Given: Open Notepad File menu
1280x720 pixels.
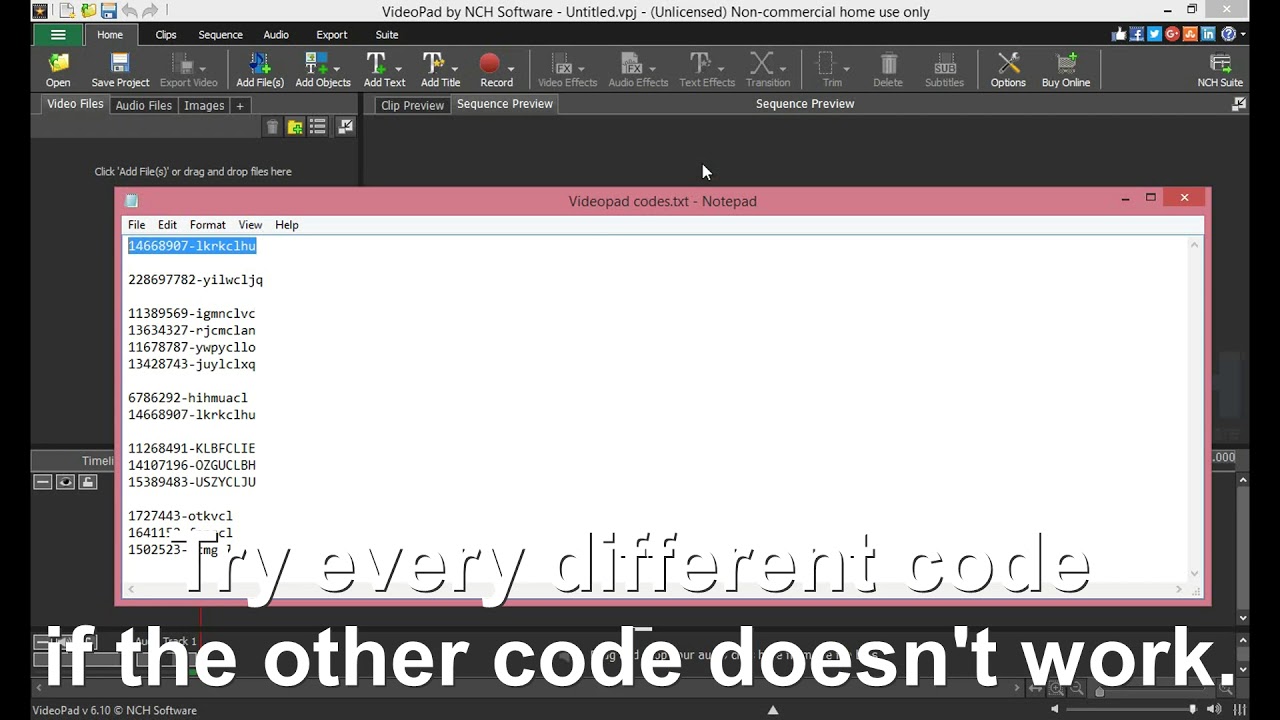Looking at the screenshot, I should click(136, 225).
